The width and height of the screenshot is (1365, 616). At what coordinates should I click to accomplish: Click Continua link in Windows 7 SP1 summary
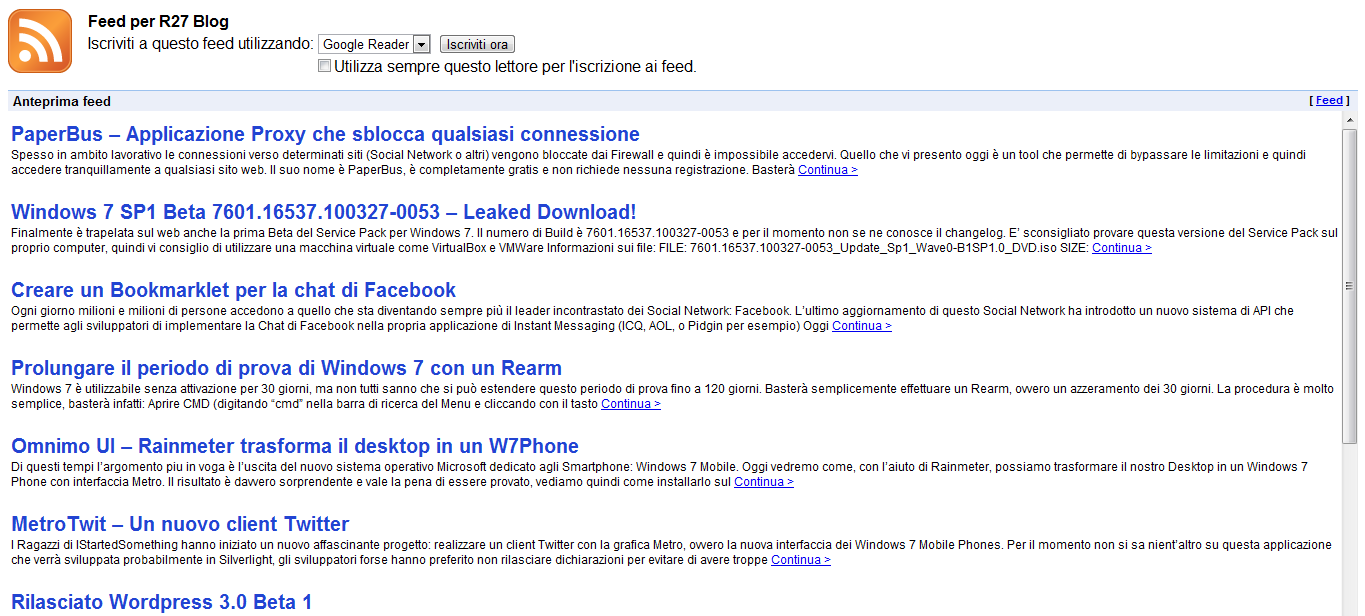1121,248
